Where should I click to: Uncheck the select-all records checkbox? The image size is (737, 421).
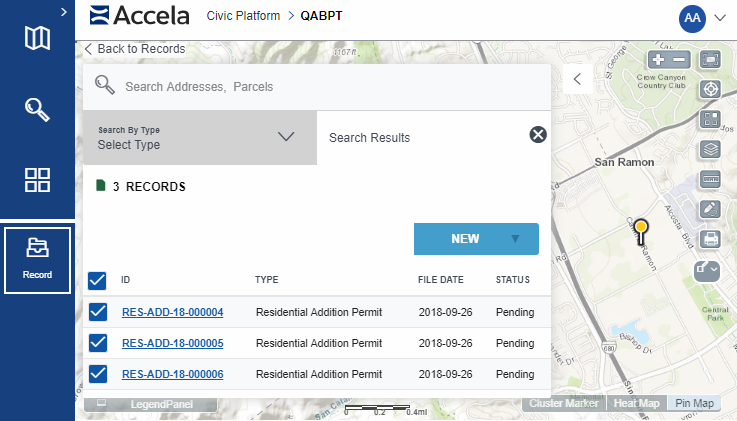[x=98, y=280]
